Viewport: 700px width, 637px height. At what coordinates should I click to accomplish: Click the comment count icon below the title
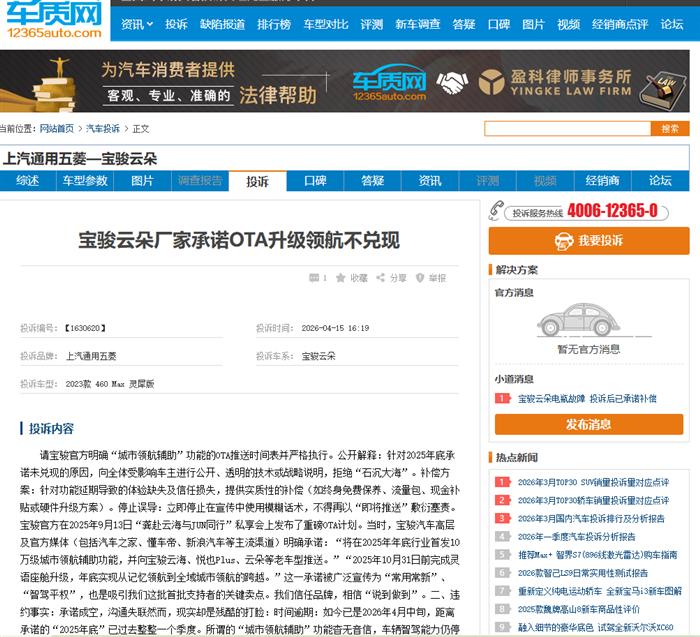314,278
